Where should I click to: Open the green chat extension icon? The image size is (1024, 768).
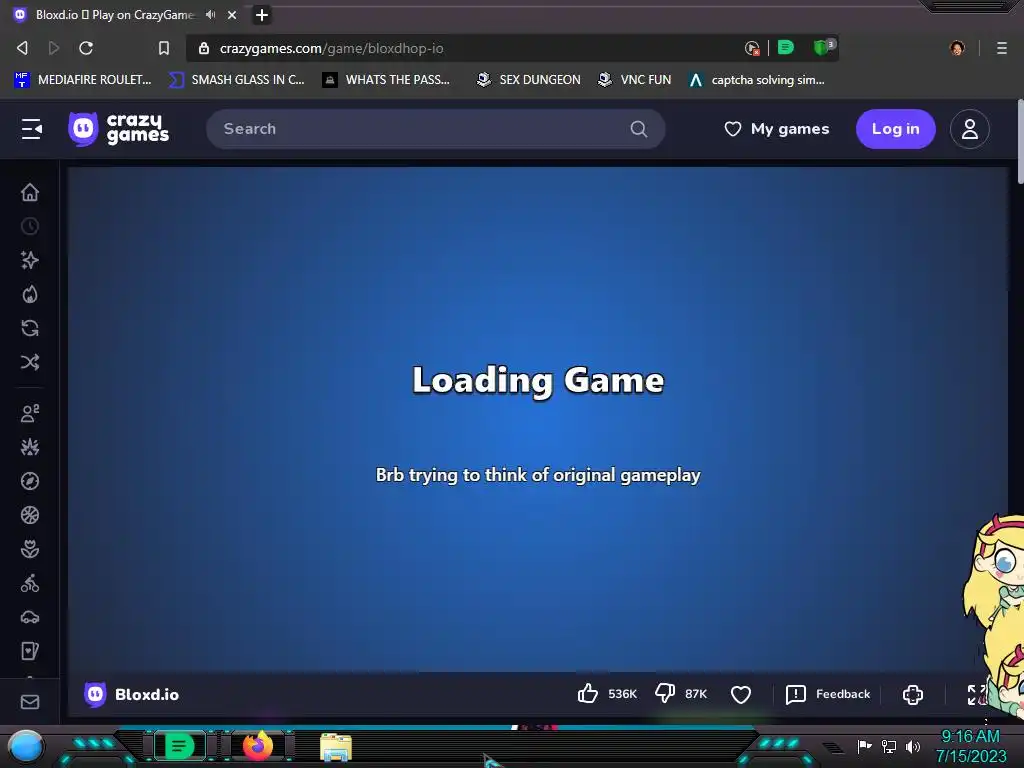(x=786, y=47)
